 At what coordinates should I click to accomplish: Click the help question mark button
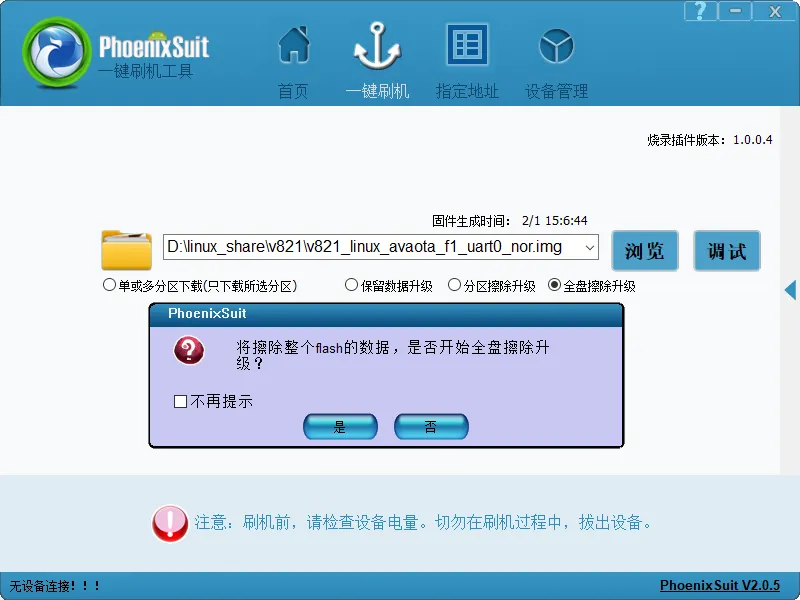click(x=700, y=10)
